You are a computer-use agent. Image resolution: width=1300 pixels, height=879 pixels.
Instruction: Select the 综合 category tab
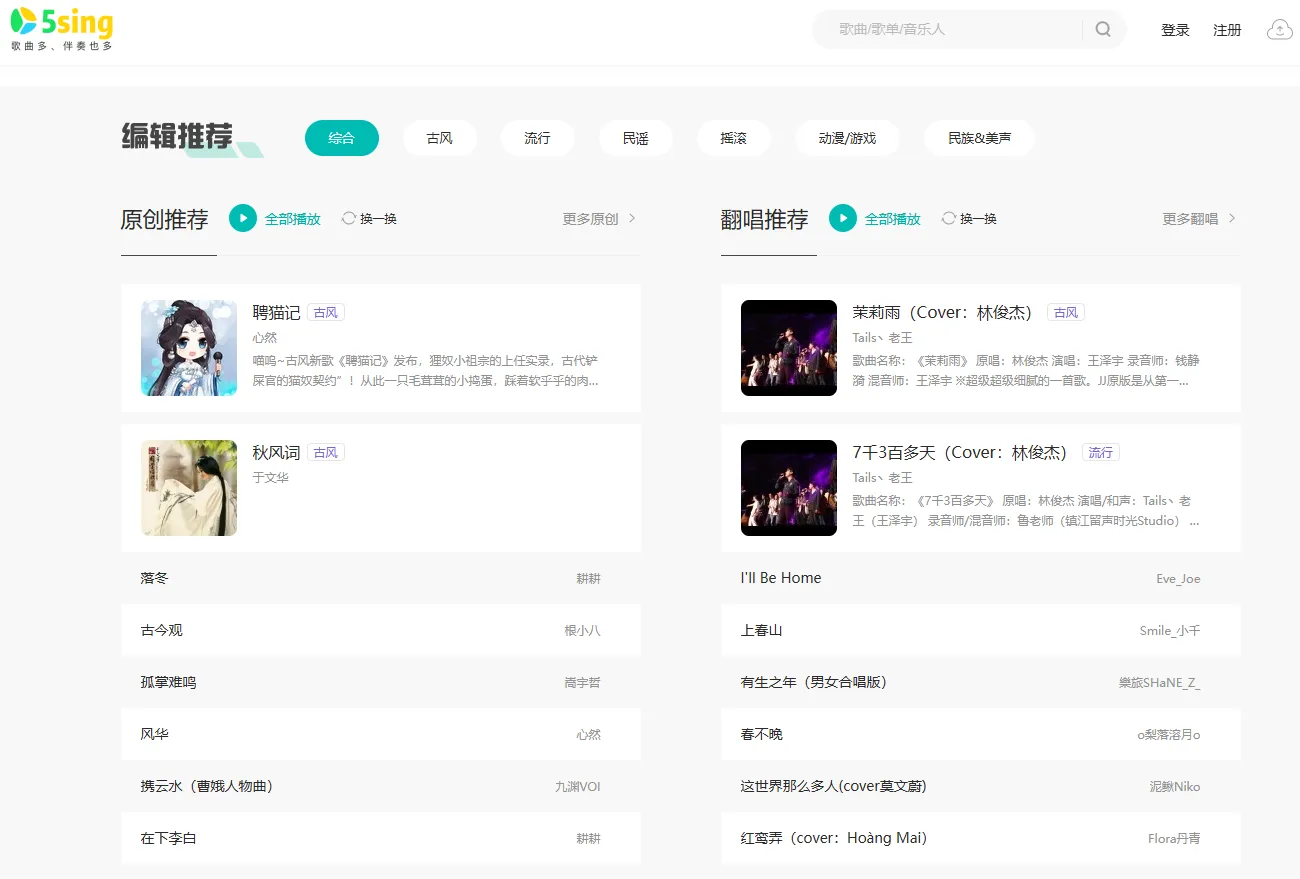click(x=342, y=138)
